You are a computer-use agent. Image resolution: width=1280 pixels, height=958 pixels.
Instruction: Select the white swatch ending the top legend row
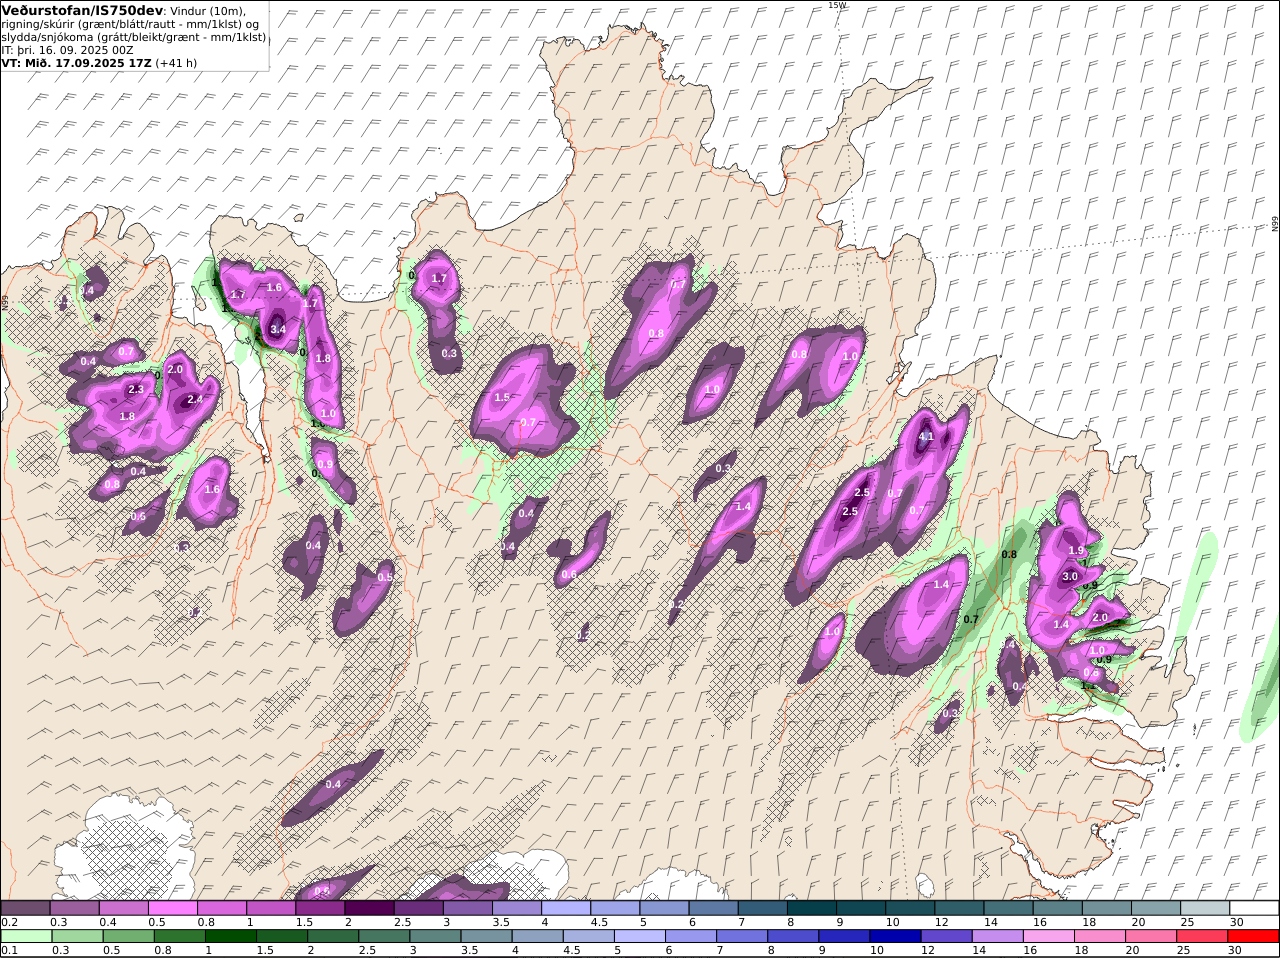pos(1255,908)
